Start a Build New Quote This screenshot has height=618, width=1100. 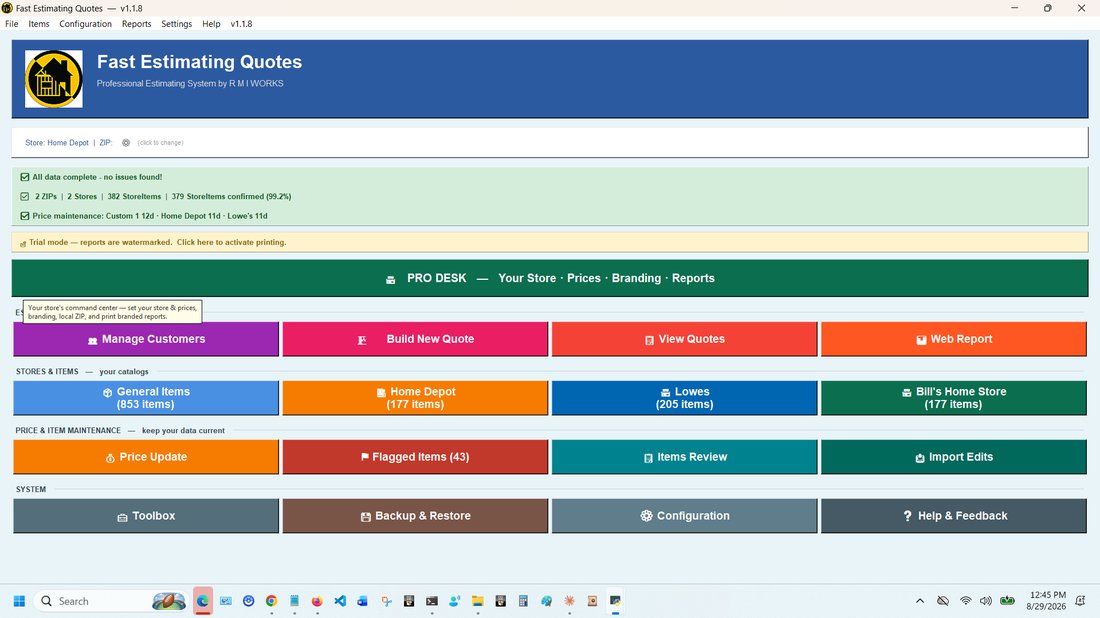pos(415,339)
